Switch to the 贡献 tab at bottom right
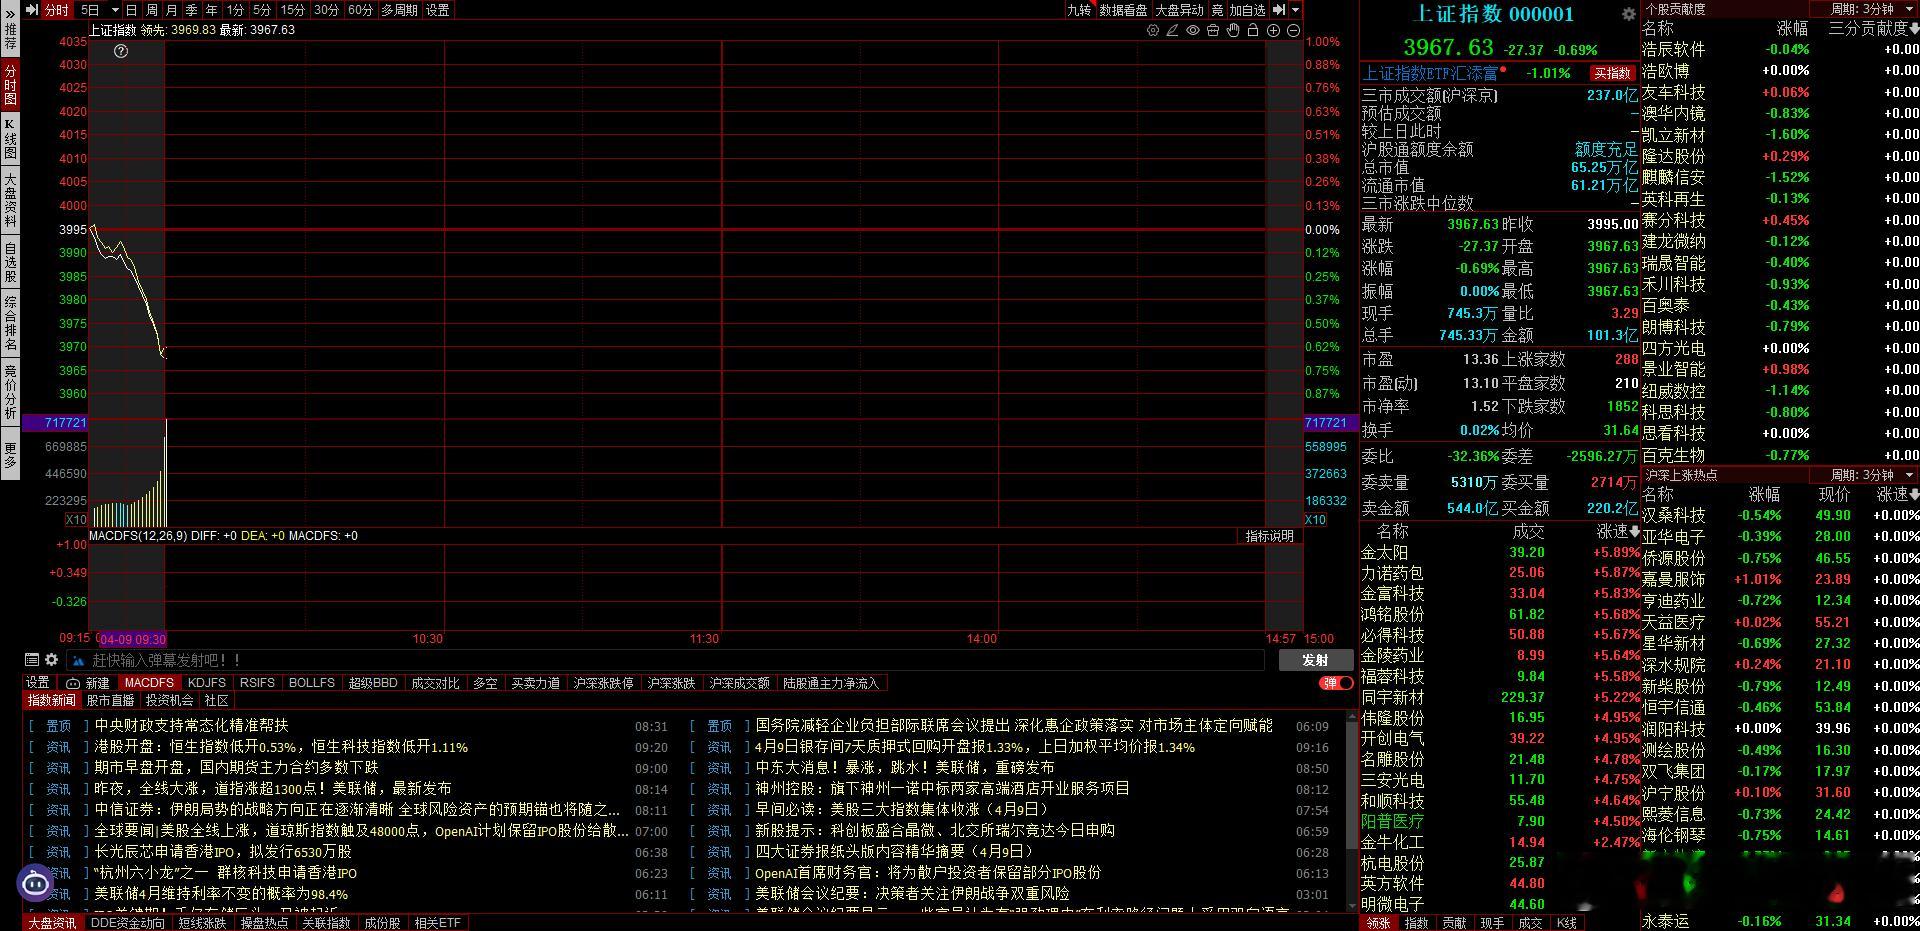Screen dimensions: 1920x931 [x=1454, y=923]
